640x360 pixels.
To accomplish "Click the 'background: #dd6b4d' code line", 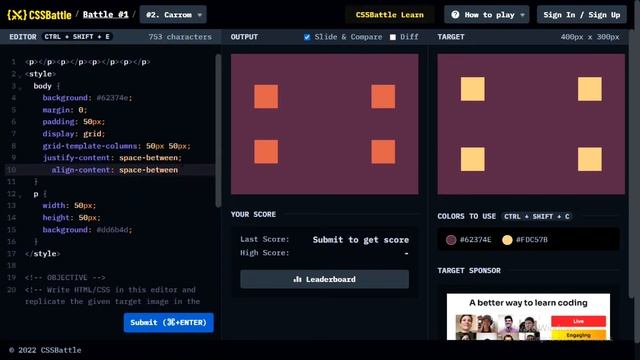I will 87,230.
